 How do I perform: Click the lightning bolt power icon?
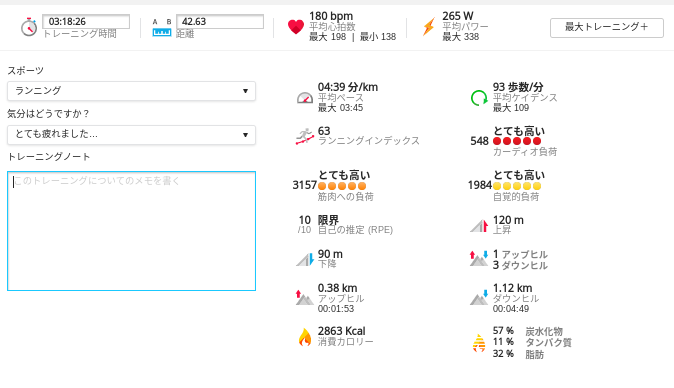tap(429, 27)
